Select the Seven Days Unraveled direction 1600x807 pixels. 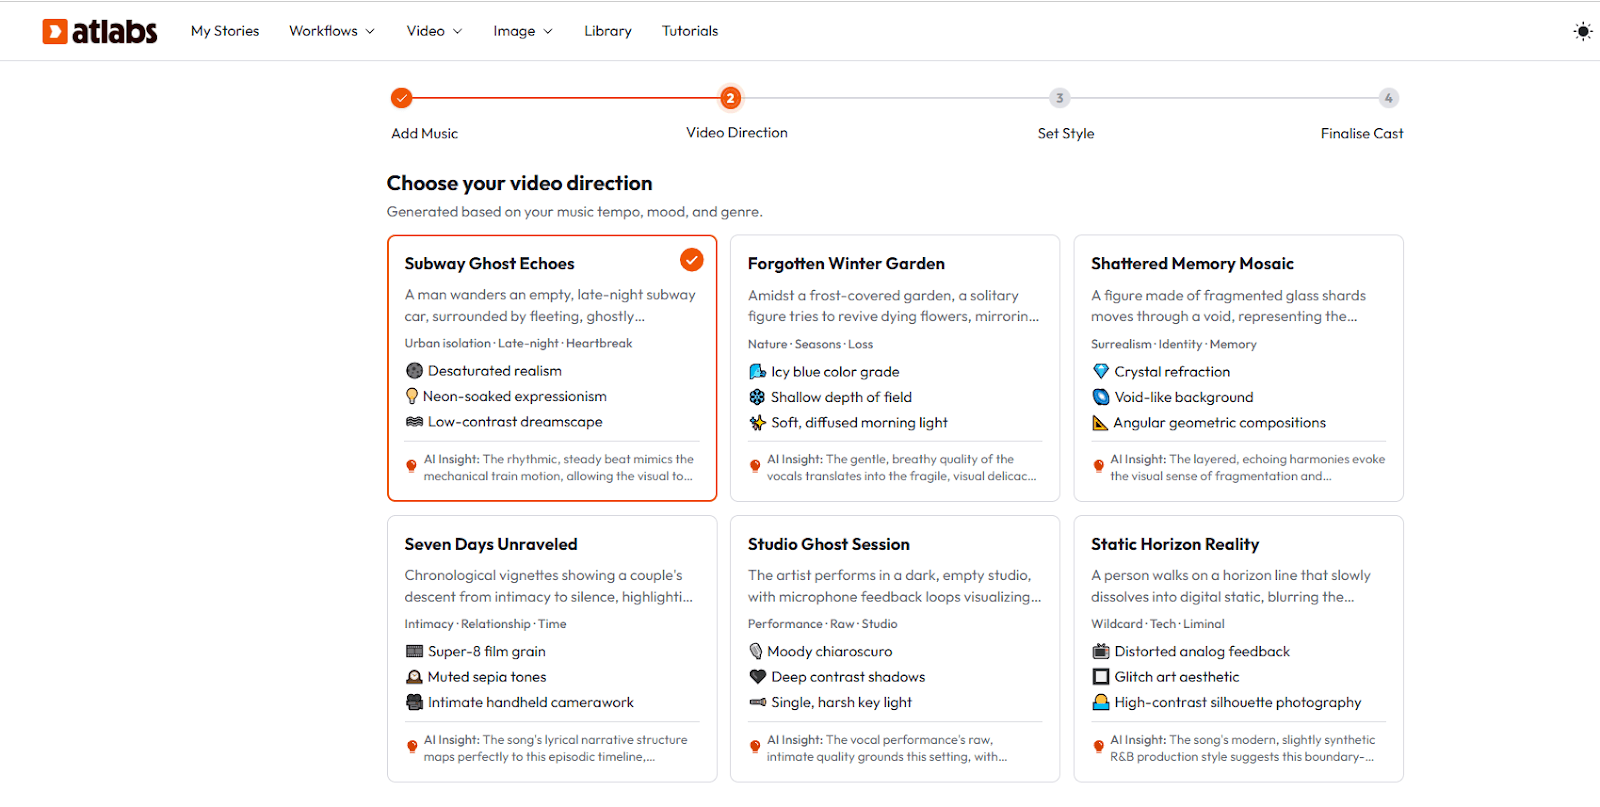click(552, 648)
